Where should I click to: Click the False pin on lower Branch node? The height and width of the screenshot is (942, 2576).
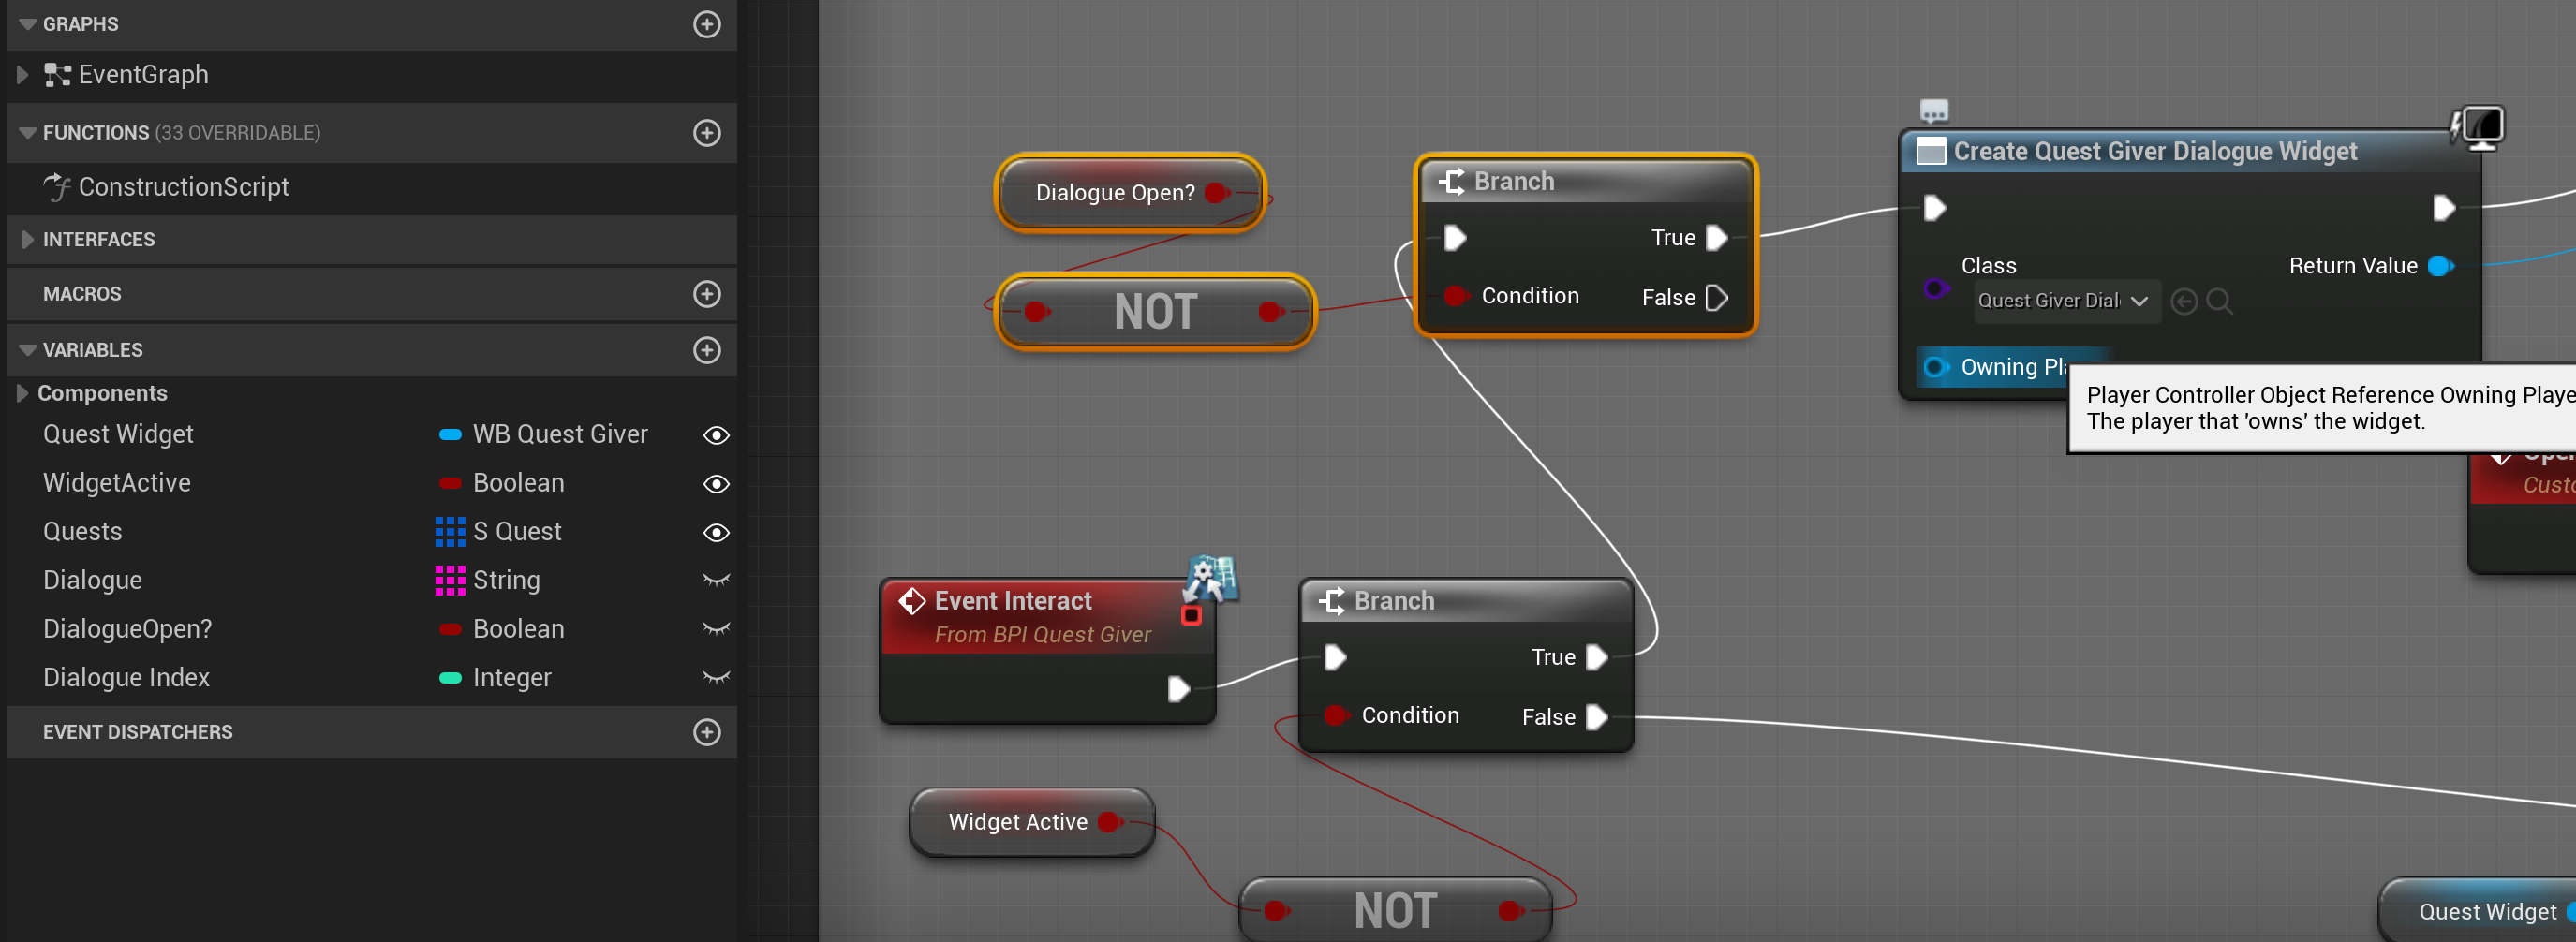tap(1596, 717)
